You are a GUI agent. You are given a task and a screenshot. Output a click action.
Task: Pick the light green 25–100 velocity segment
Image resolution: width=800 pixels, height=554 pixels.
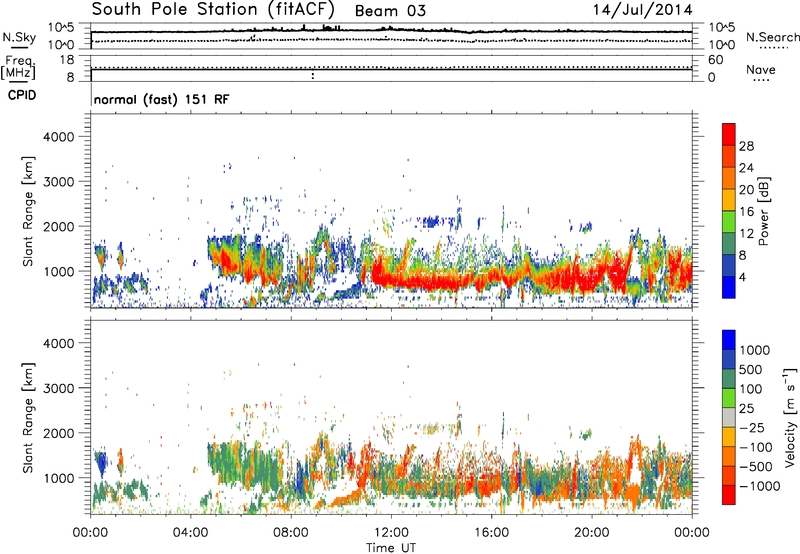(x=729, y=398)
